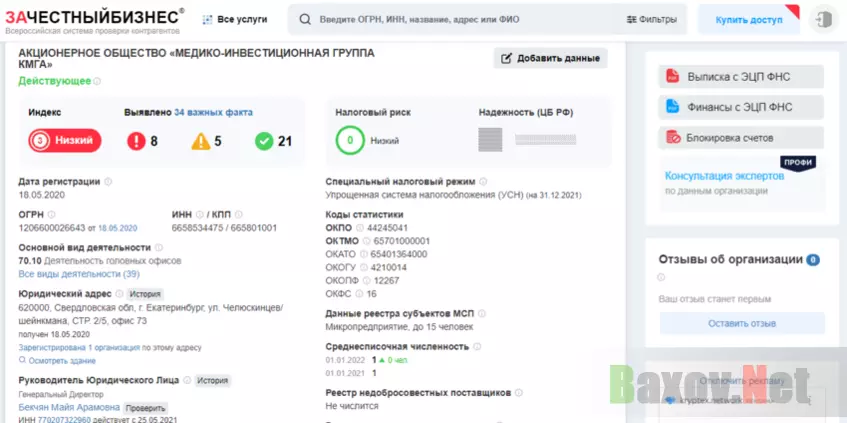Screen dimensions: 847x423
Task: Open Бекчян Майя Арамовна profile link
Action: [x=69, y=407]
